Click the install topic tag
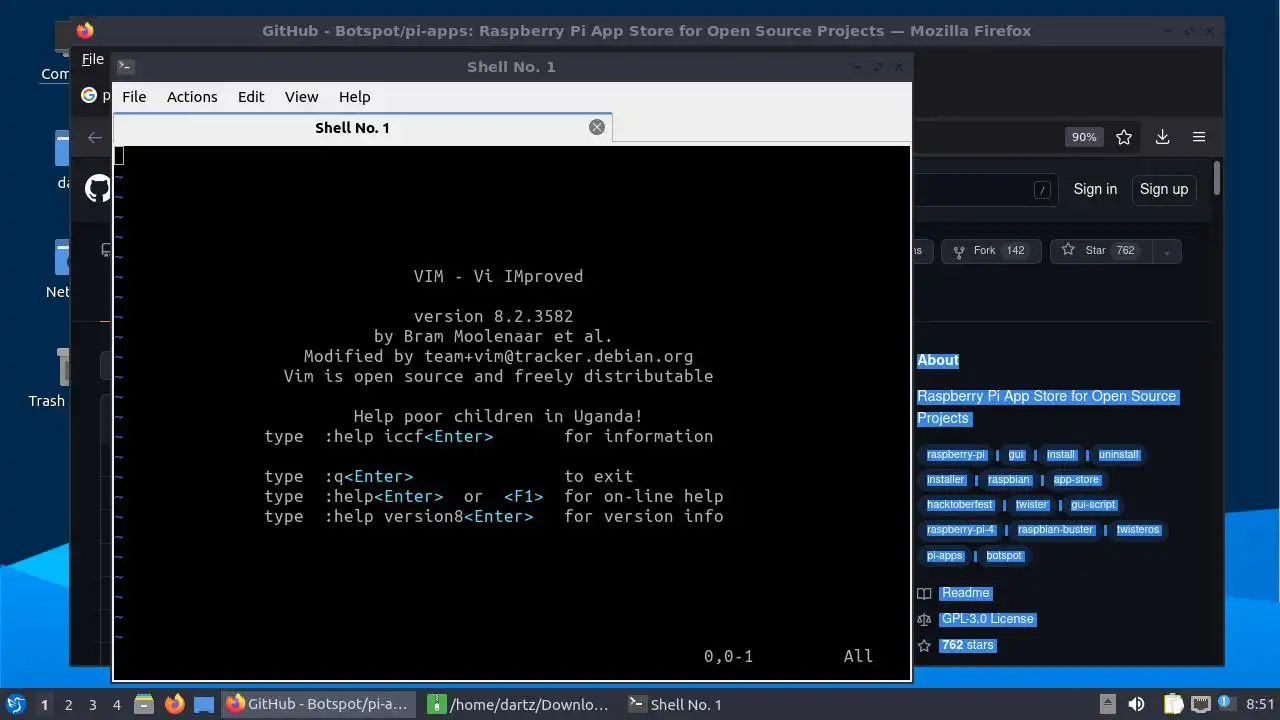Image resolution: width=1280 pixels, height=720 pixels. click(x=1061, y=455)
